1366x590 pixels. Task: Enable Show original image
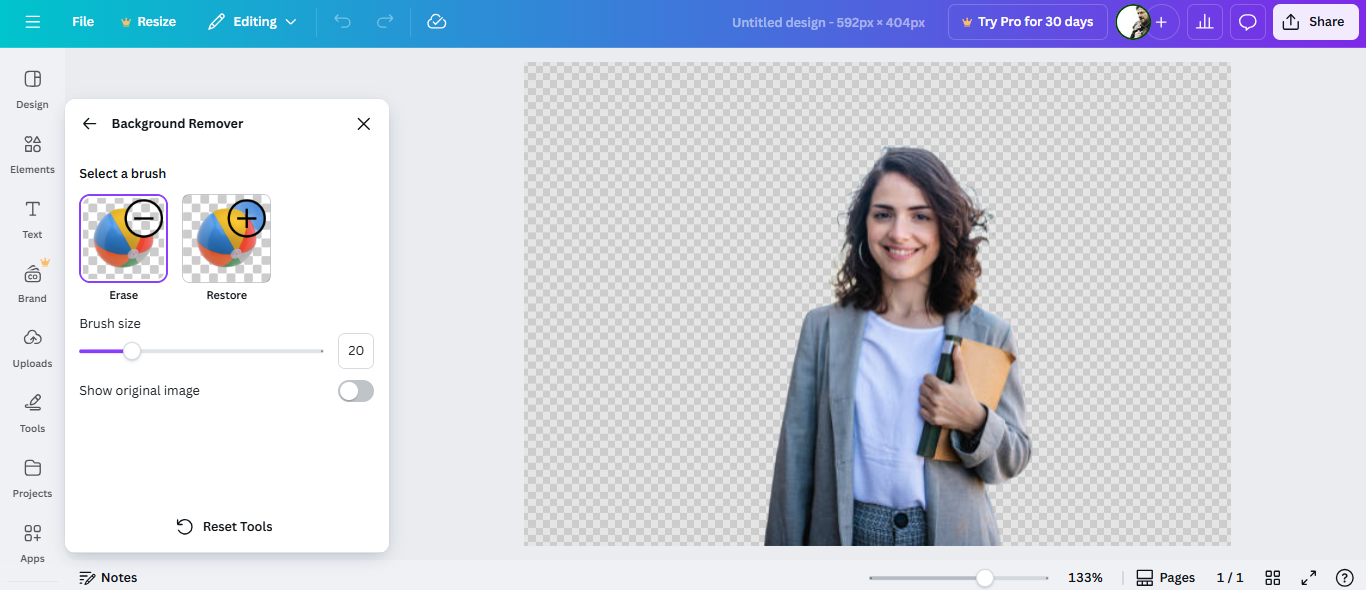coord(355,390)
